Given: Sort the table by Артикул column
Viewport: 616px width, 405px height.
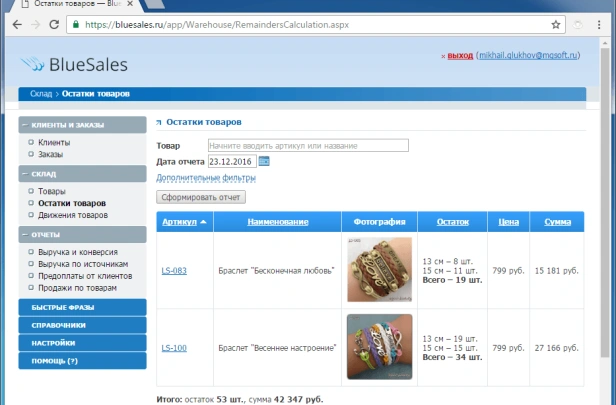Looking at the screenshot, I should pyautogui.click(x=179, y=221).
